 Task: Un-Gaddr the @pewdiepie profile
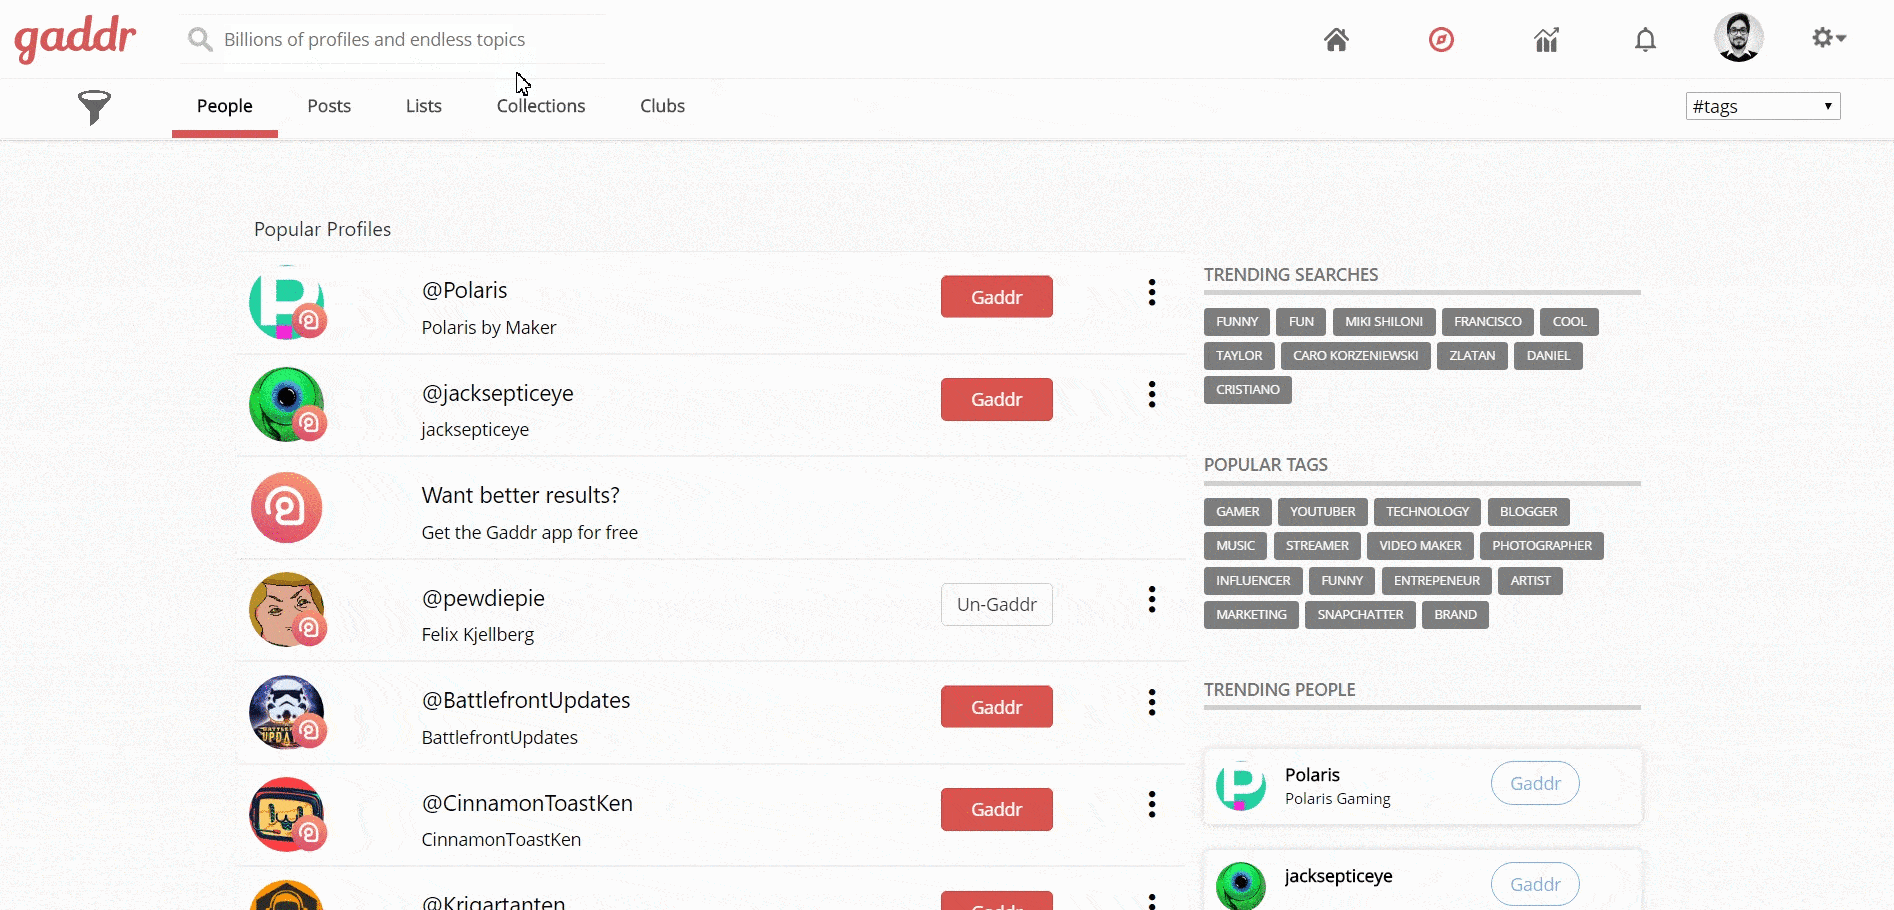(997, 604)
